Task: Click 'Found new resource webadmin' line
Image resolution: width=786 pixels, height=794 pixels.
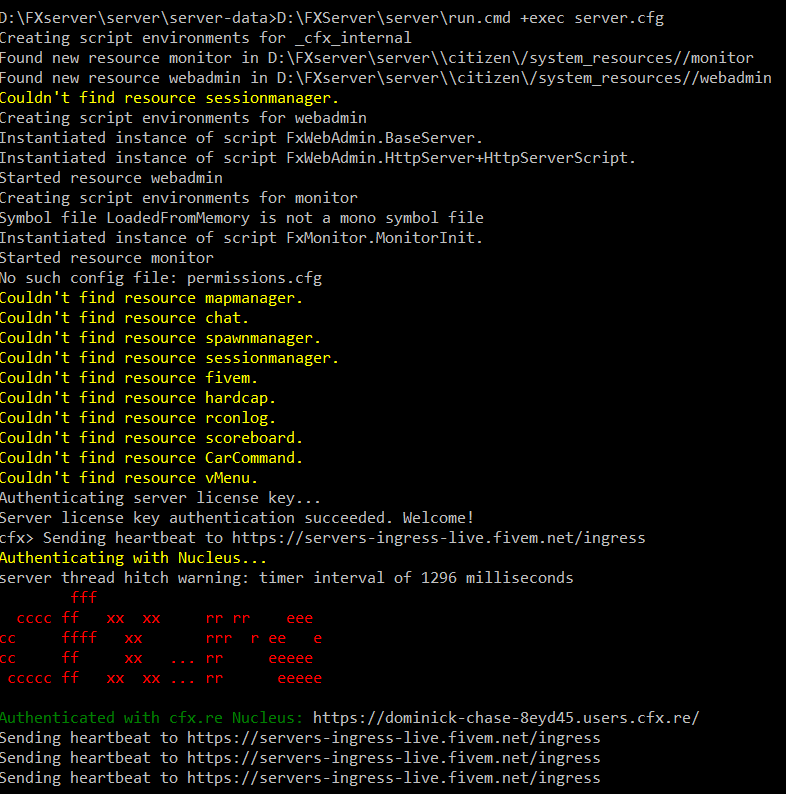Action: coord(385,78)
